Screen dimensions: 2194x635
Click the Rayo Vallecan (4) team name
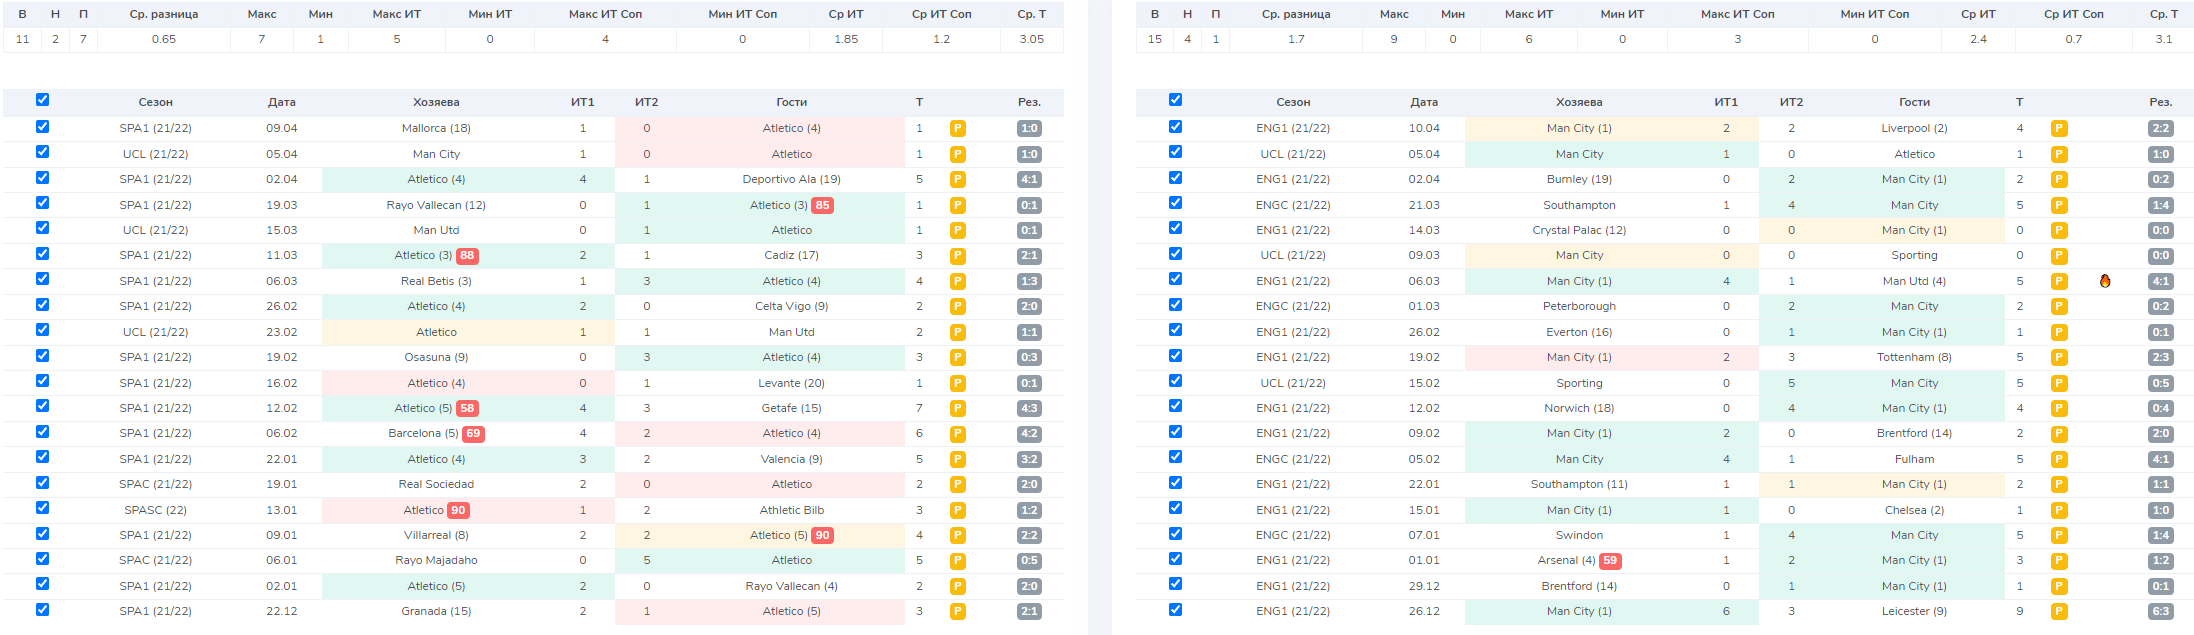point(791,586)
